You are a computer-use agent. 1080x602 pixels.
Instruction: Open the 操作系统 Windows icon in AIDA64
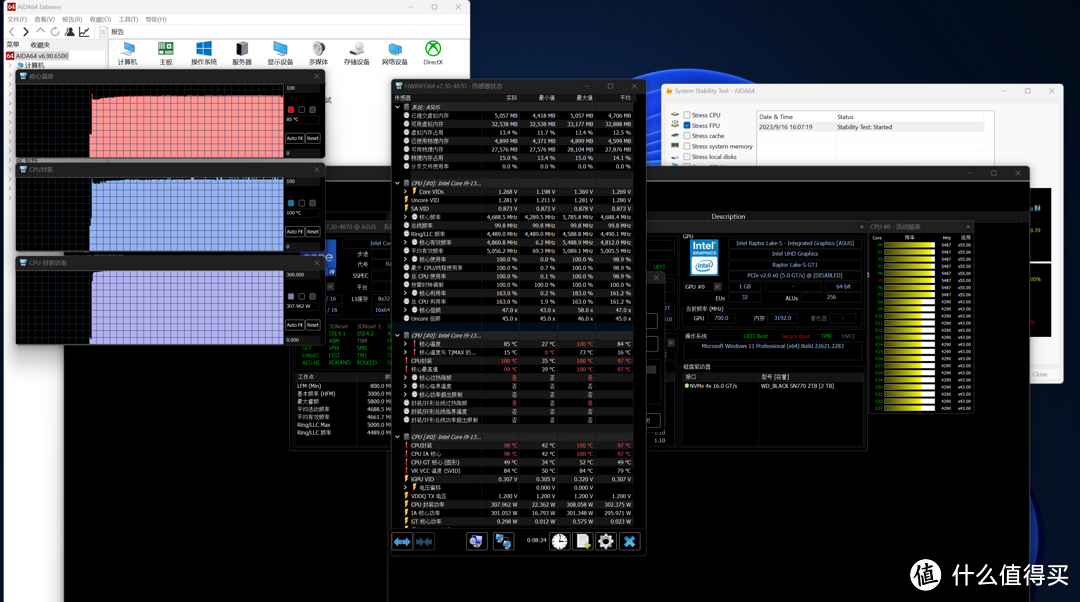204,53
